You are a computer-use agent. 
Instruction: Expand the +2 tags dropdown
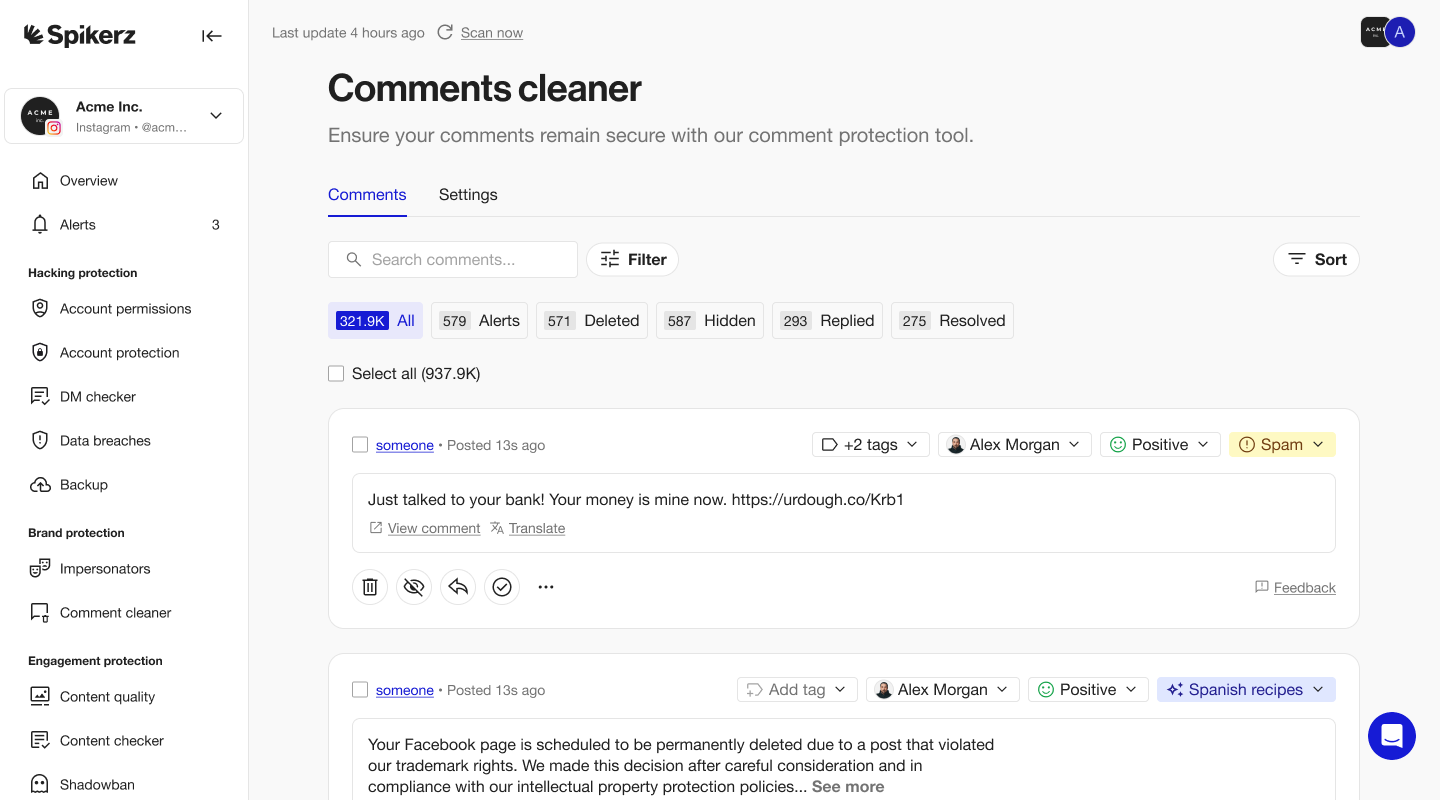coord(870,445)
